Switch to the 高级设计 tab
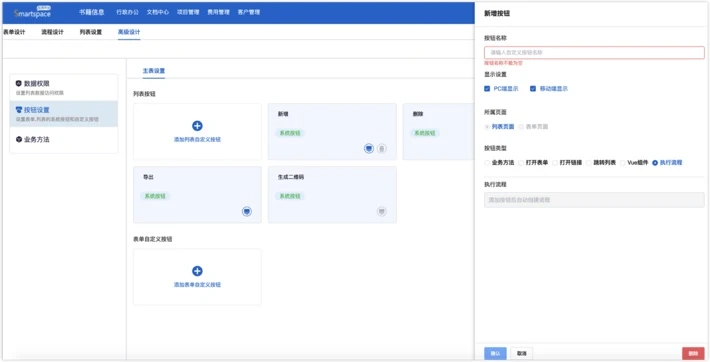The height and width of the screenshot is (362, 710). click(x=129, y=32)
